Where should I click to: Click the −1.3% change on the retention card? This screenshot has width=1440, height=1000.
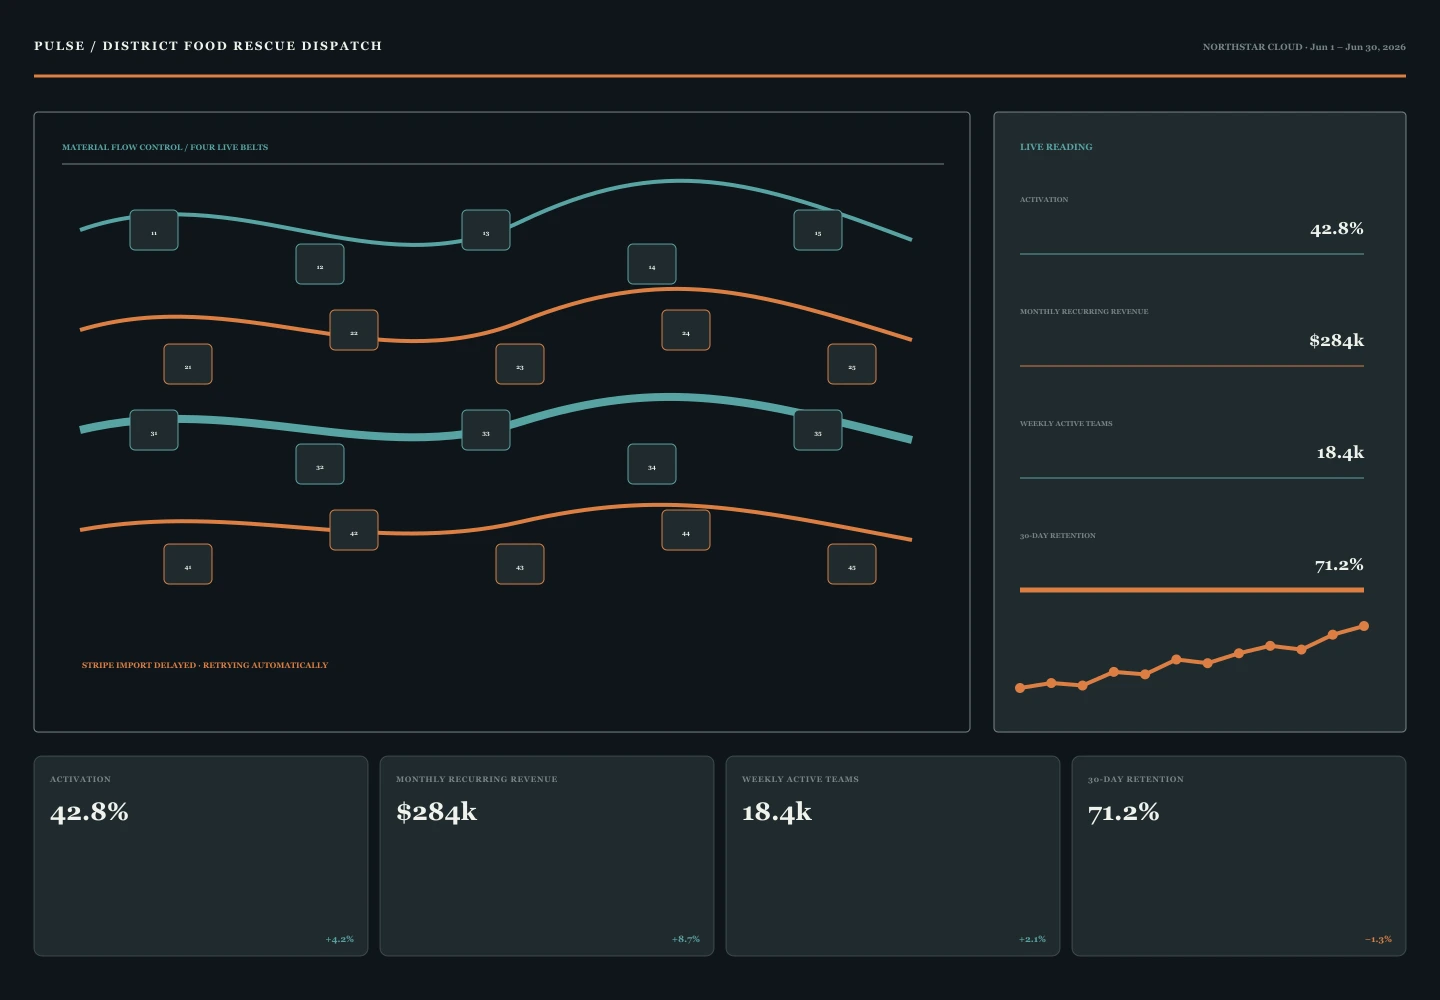pos(1378,939)
